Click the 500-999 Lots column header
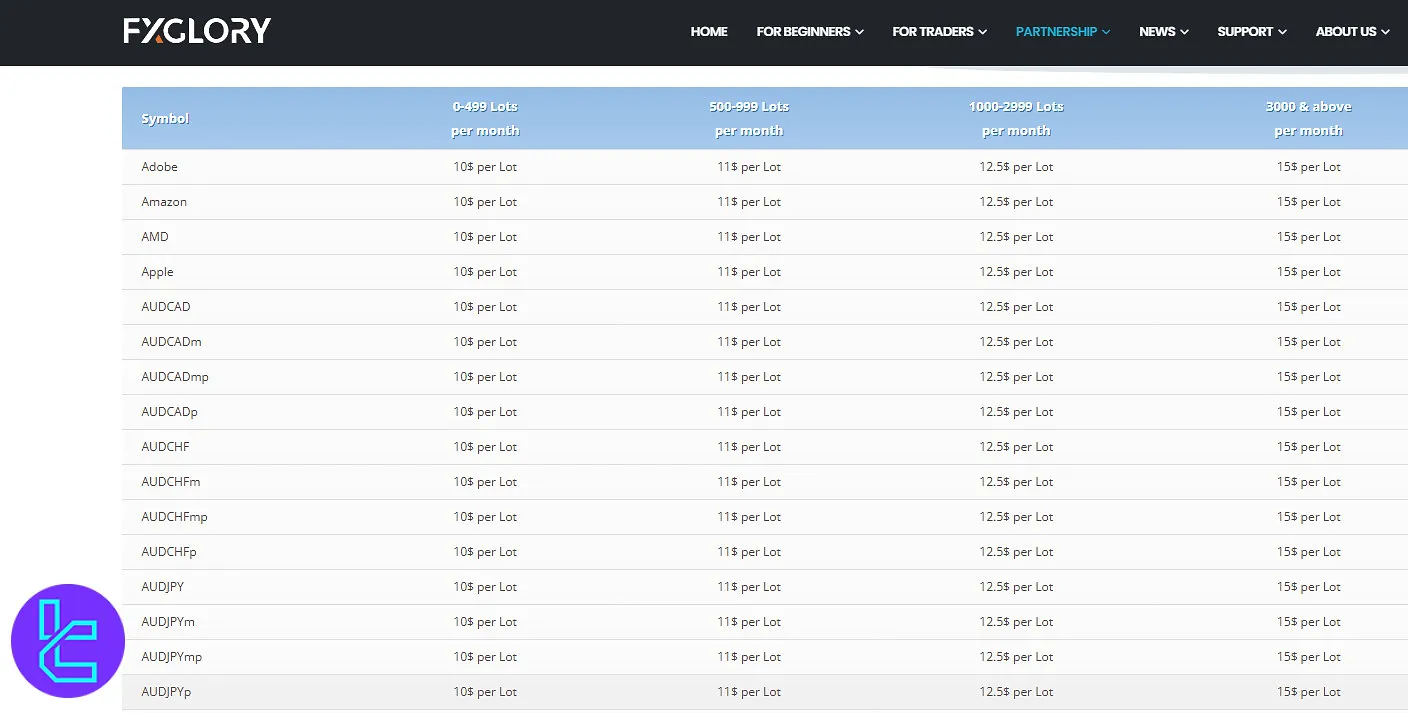The image size is (1408, 713). coord(749,118)
